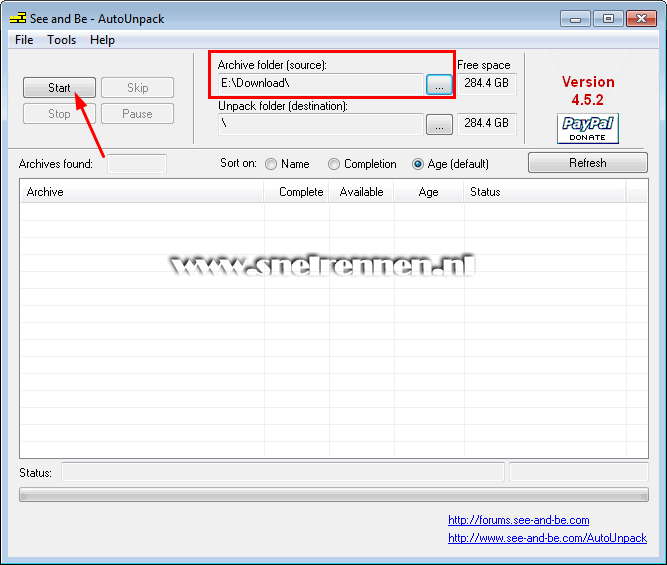Image resolution: width=667 pixels, height=565 pixels.
Task: Click the Stop button
Action: click(x=59, y=114)
